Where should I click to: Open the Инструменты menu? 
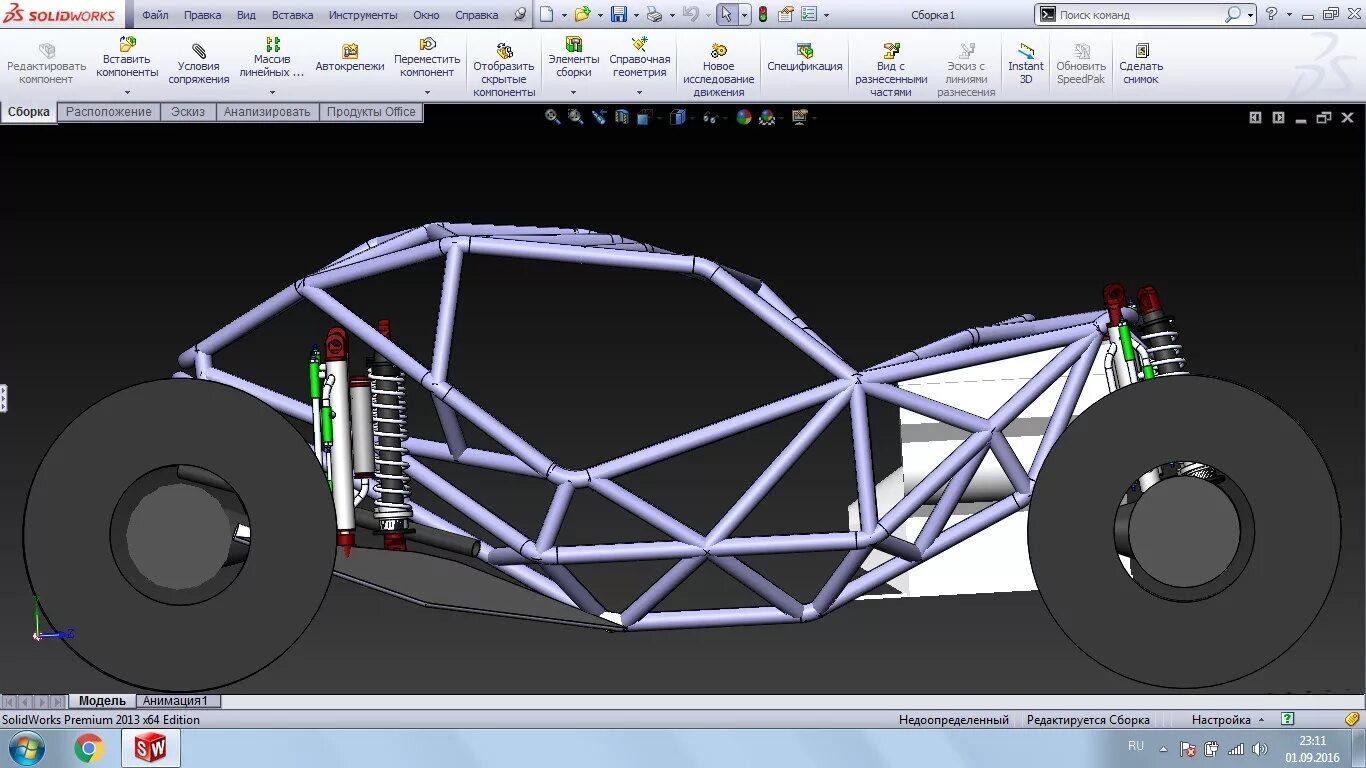coord(362,15)
